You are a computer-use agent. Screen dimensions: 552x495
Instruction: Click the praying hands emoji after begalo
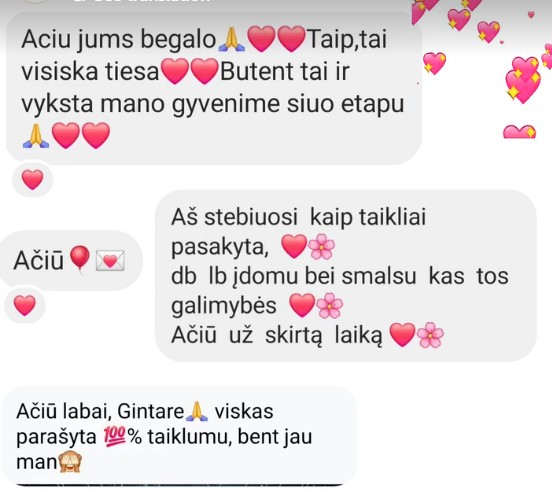(231, 39)
